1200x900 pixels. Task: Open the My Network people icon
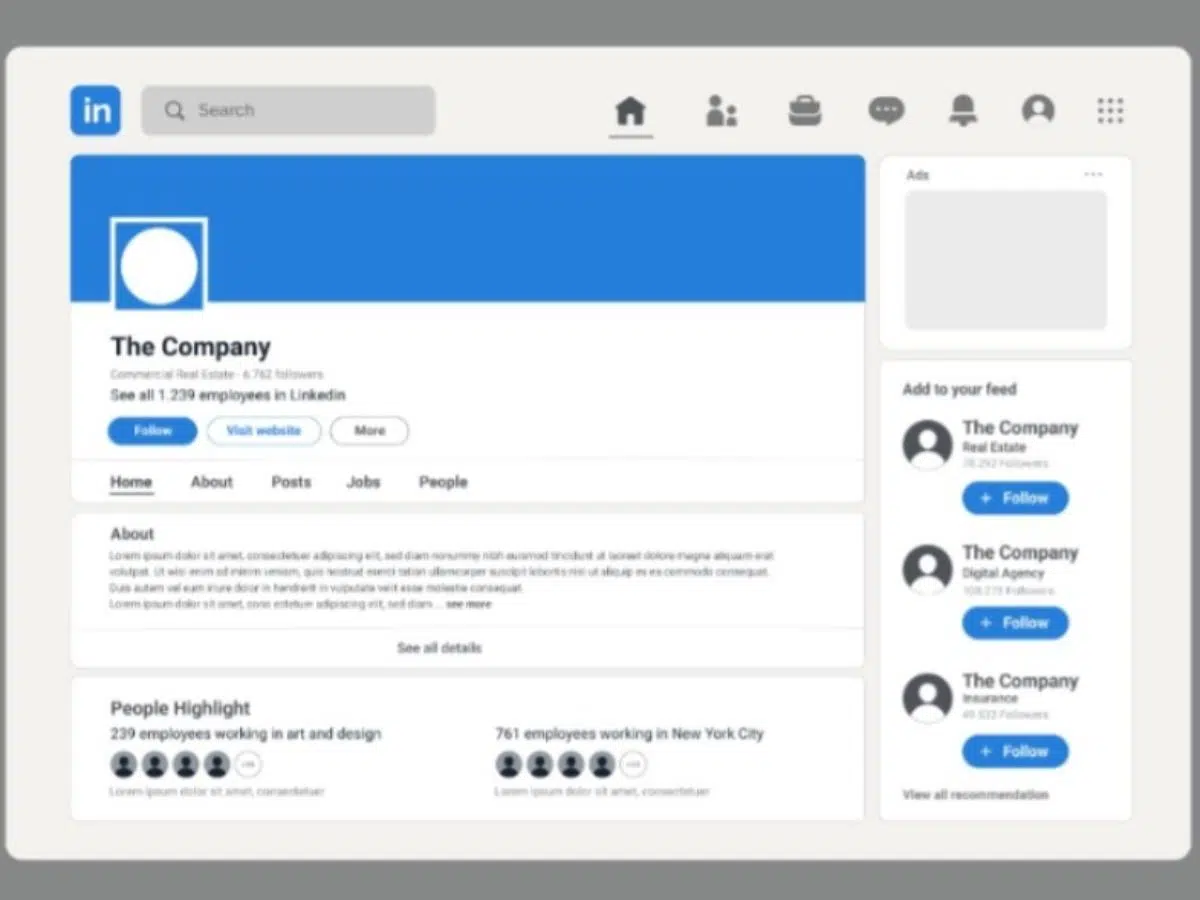click(x=721, y=111)
